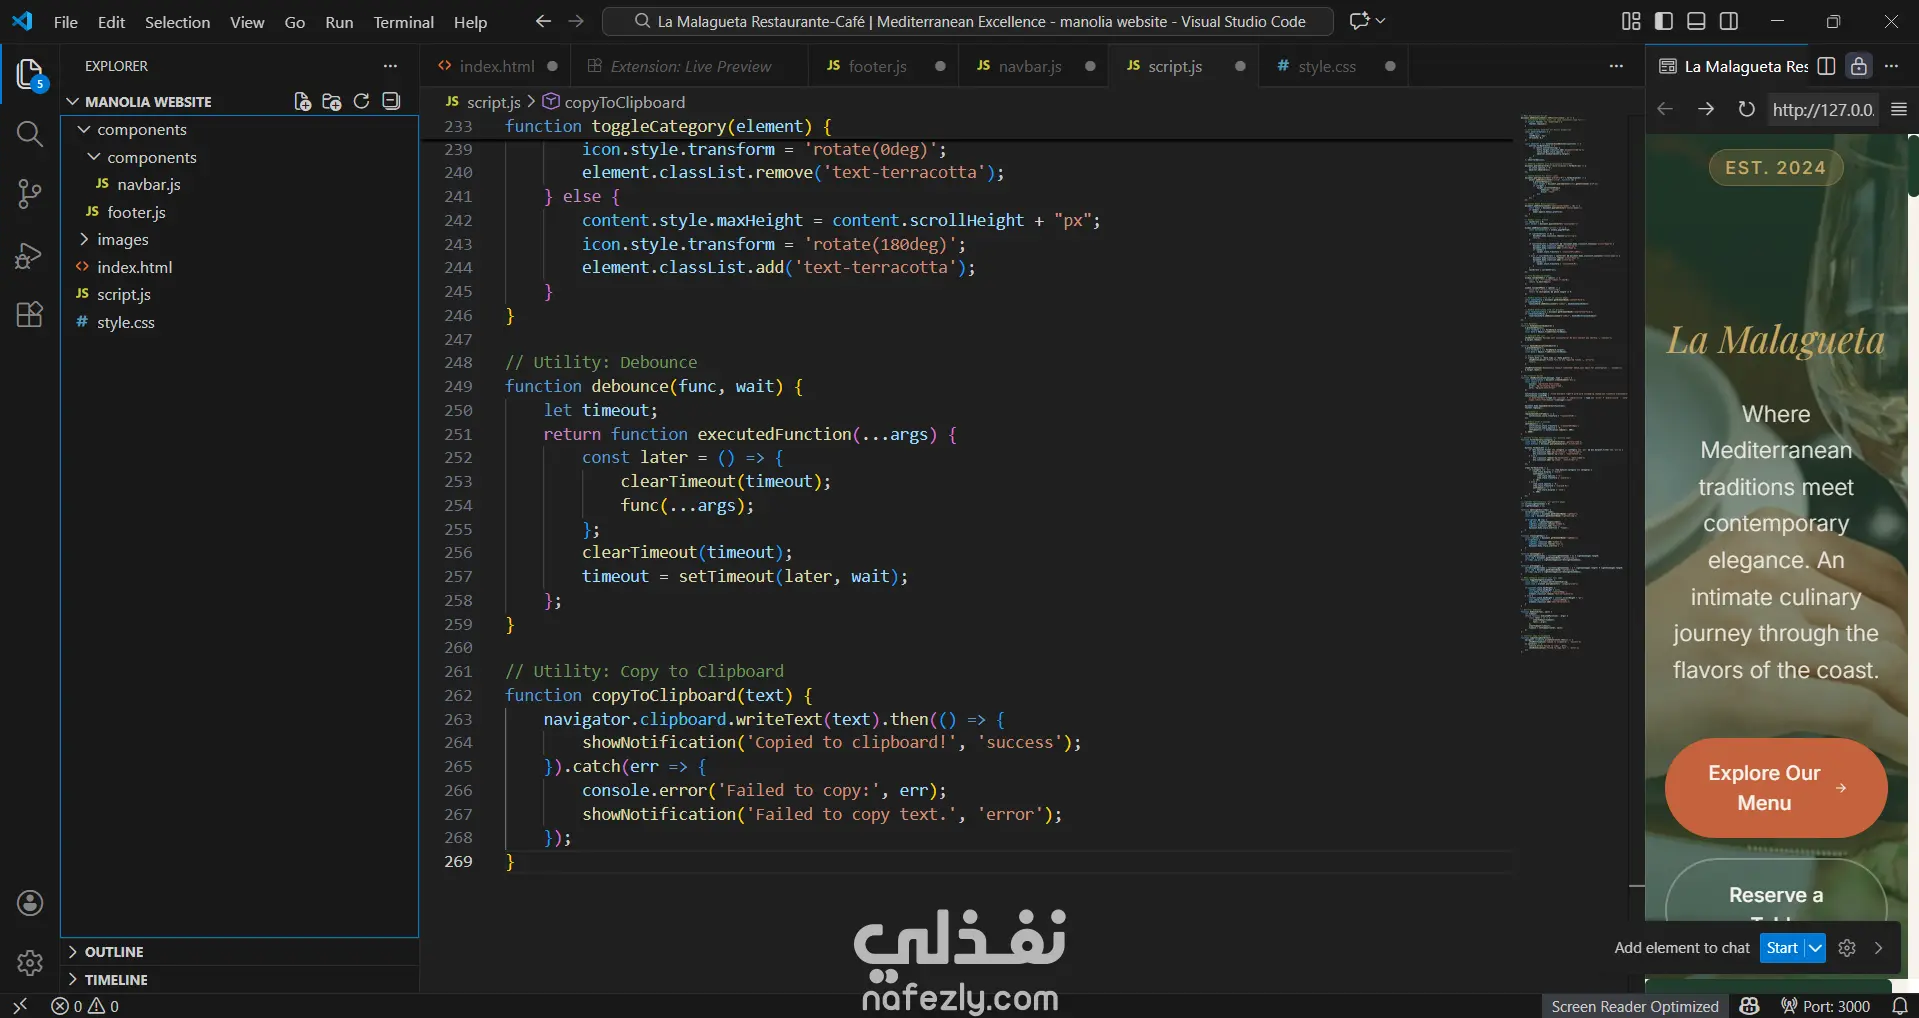Open the remote window indicator in the status bar
Image resolution: width=1919 pixels, height=1018 pixels.
pyautogui.click(x=20, y=1006)
